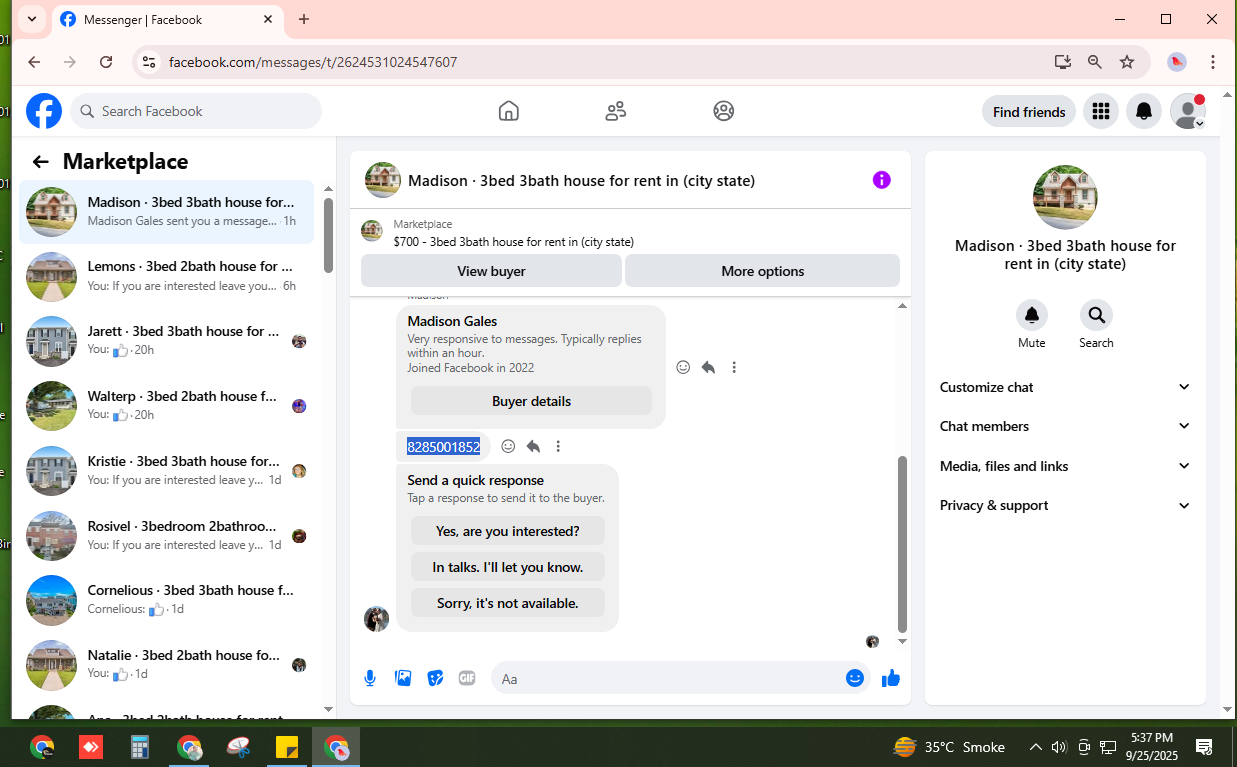Open more options for 8285001852 message
This screenshot has height=767, width=1237.
[x=559, y=446]
